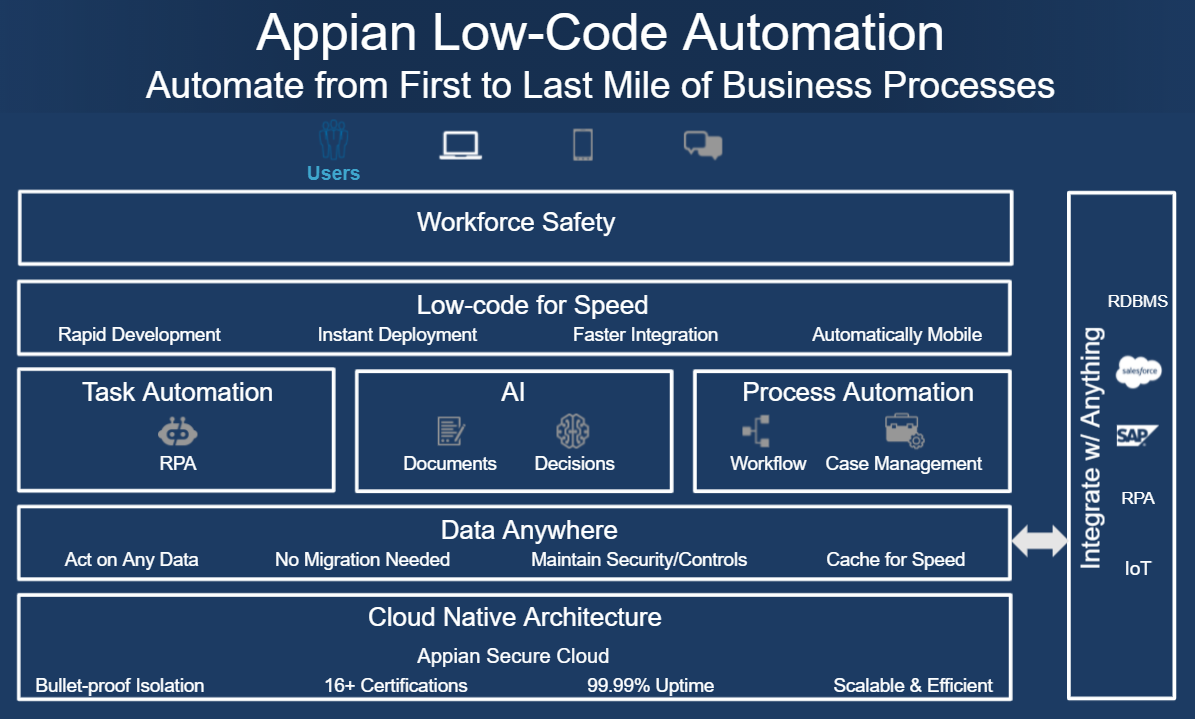
Task: Click "No Migration Needed" text
Action: (363, 560)
